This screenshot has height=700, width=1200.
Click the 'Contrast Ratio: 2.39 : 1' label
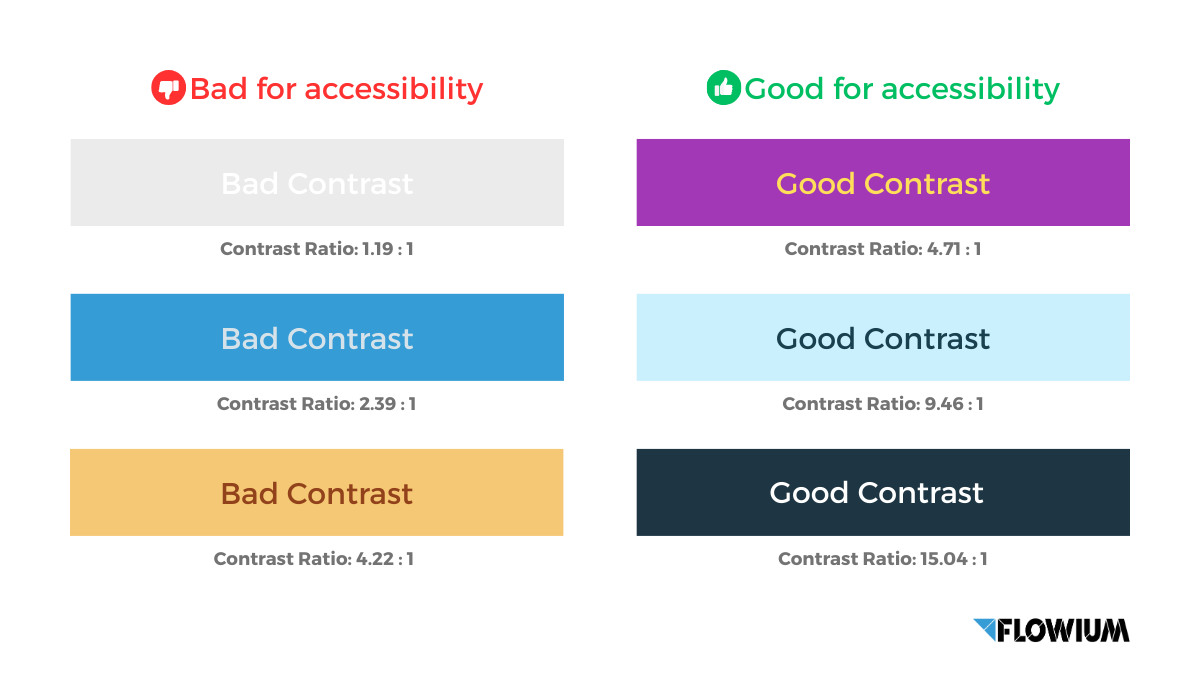(316, 404)
